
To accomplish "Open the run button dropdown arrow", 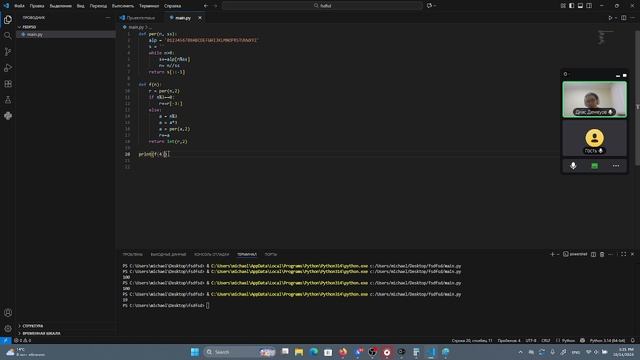I will [x=616, y=18].
